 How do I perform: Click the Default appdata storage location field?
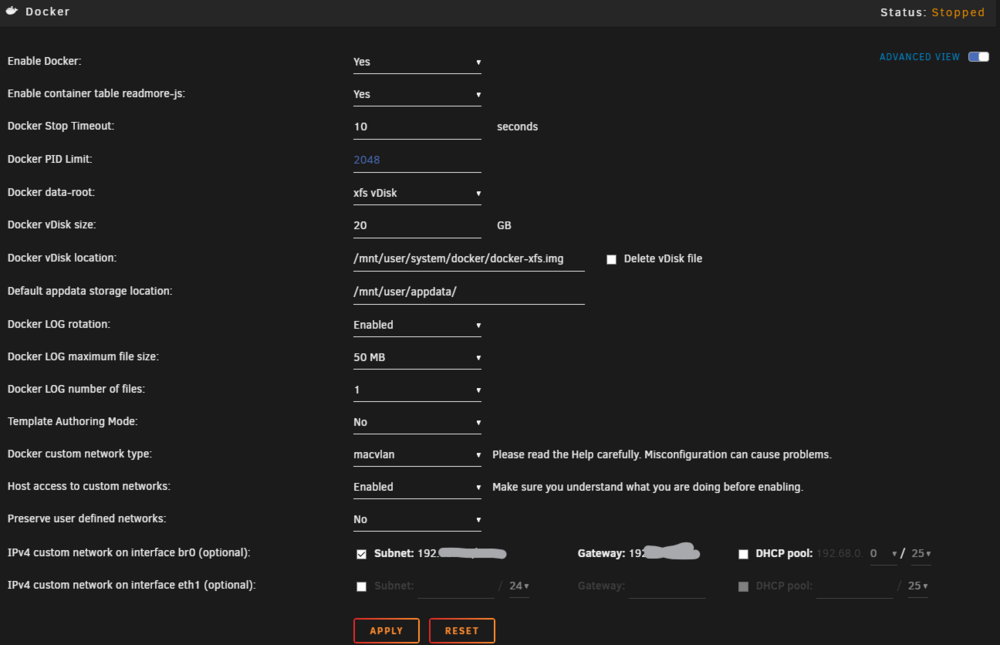(469, 292)
